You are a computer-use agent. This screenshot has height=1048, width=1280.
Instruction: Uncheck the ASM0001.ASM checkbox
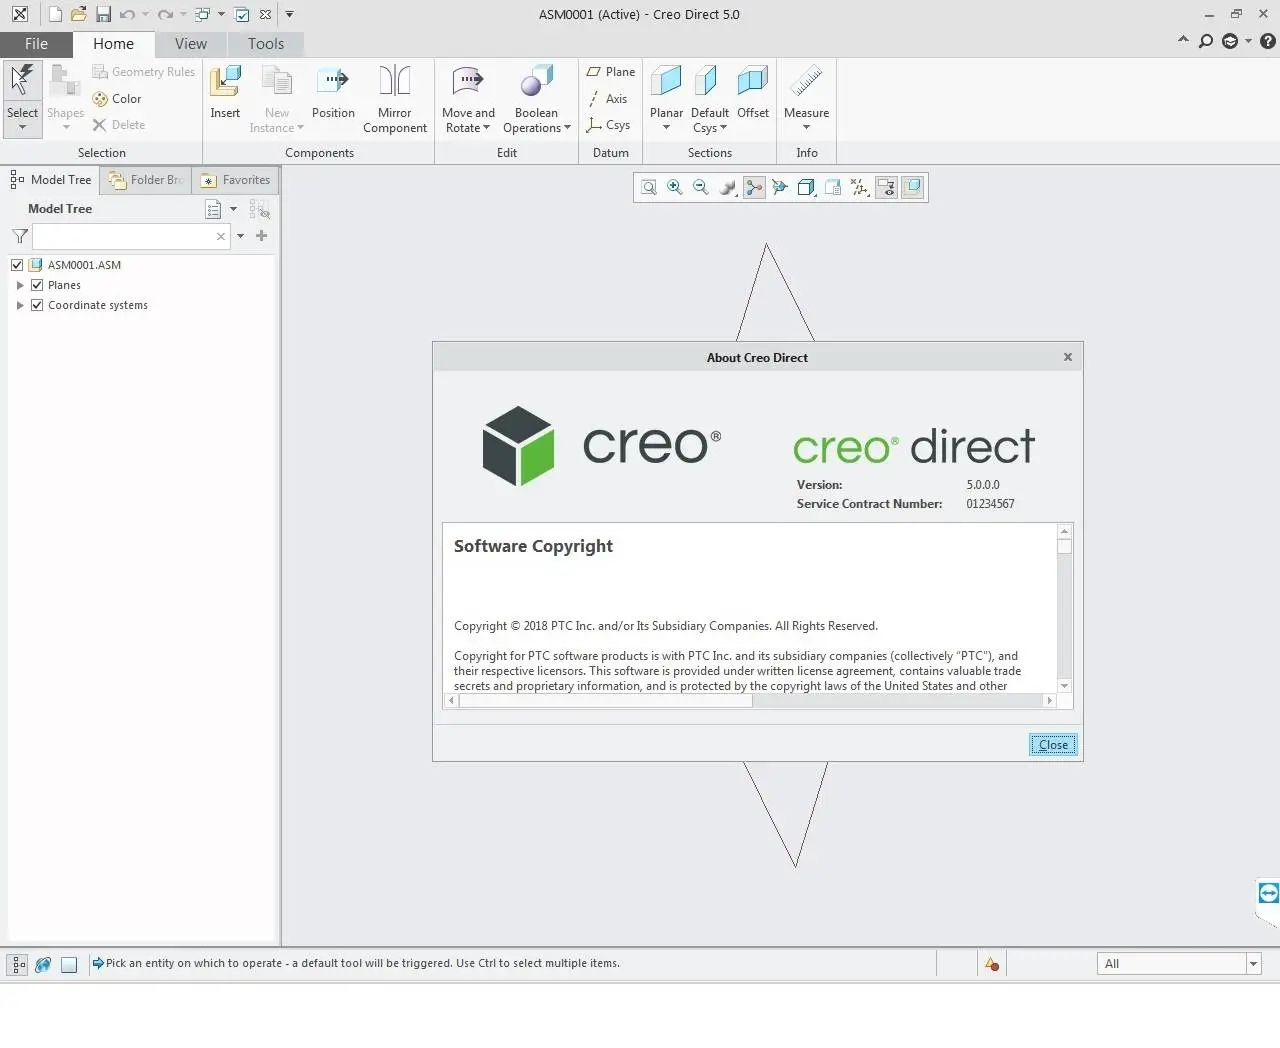pyautogui.click(x=17, y=265)
